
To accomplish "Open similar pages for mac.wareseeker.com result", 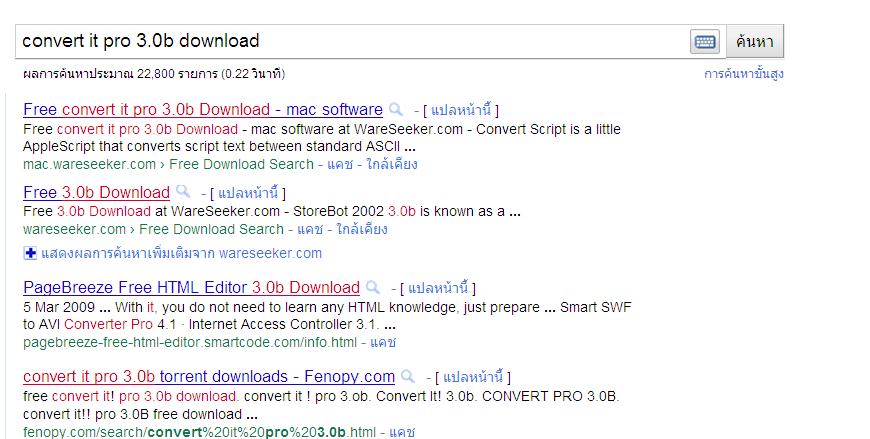I will coord(389,164).
